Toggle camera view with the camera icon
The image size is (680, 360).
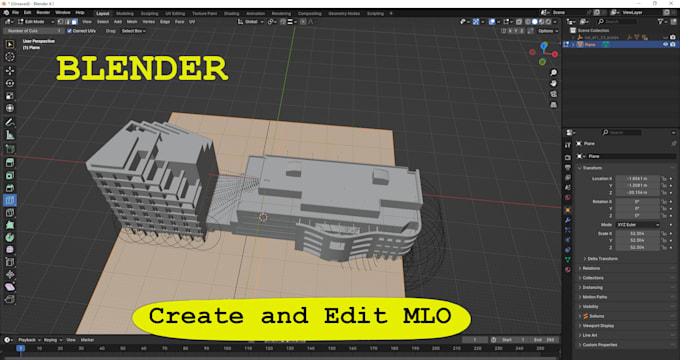pyautogui.click(x=553, y=94)
